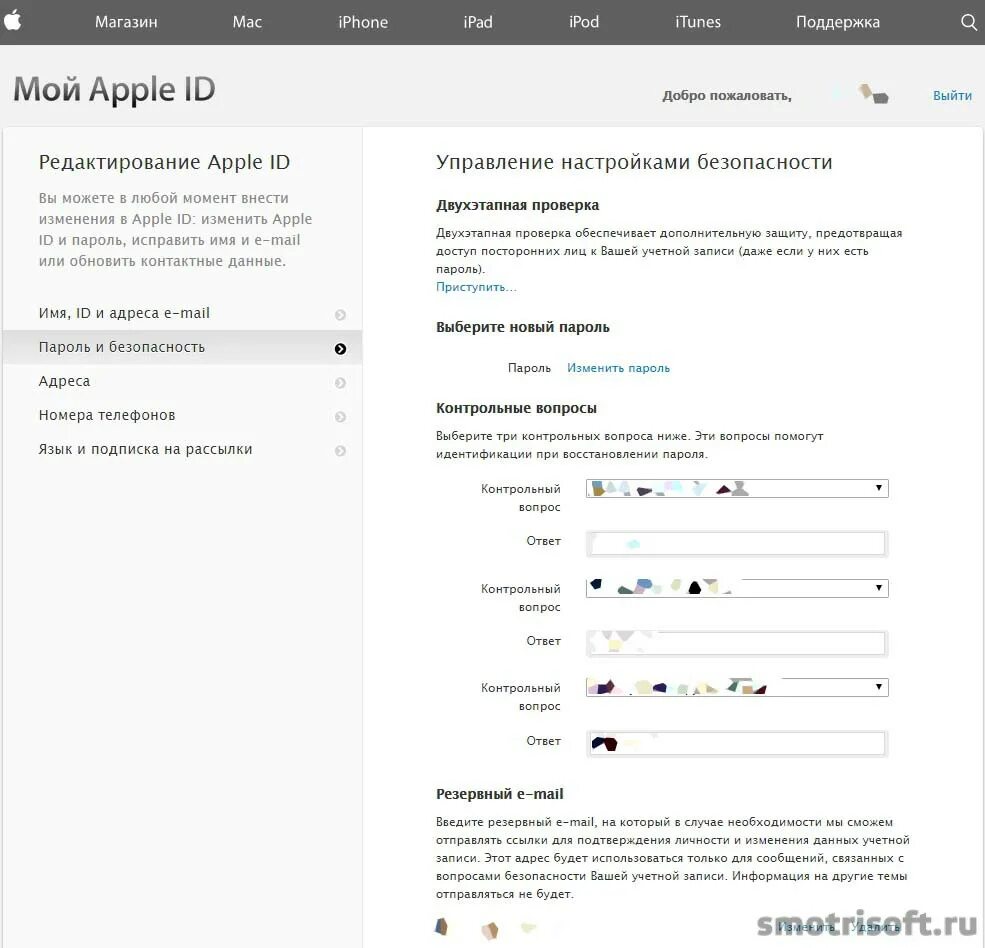
Task: Click the Мой Apple ID page title
Action: point(114,90)
